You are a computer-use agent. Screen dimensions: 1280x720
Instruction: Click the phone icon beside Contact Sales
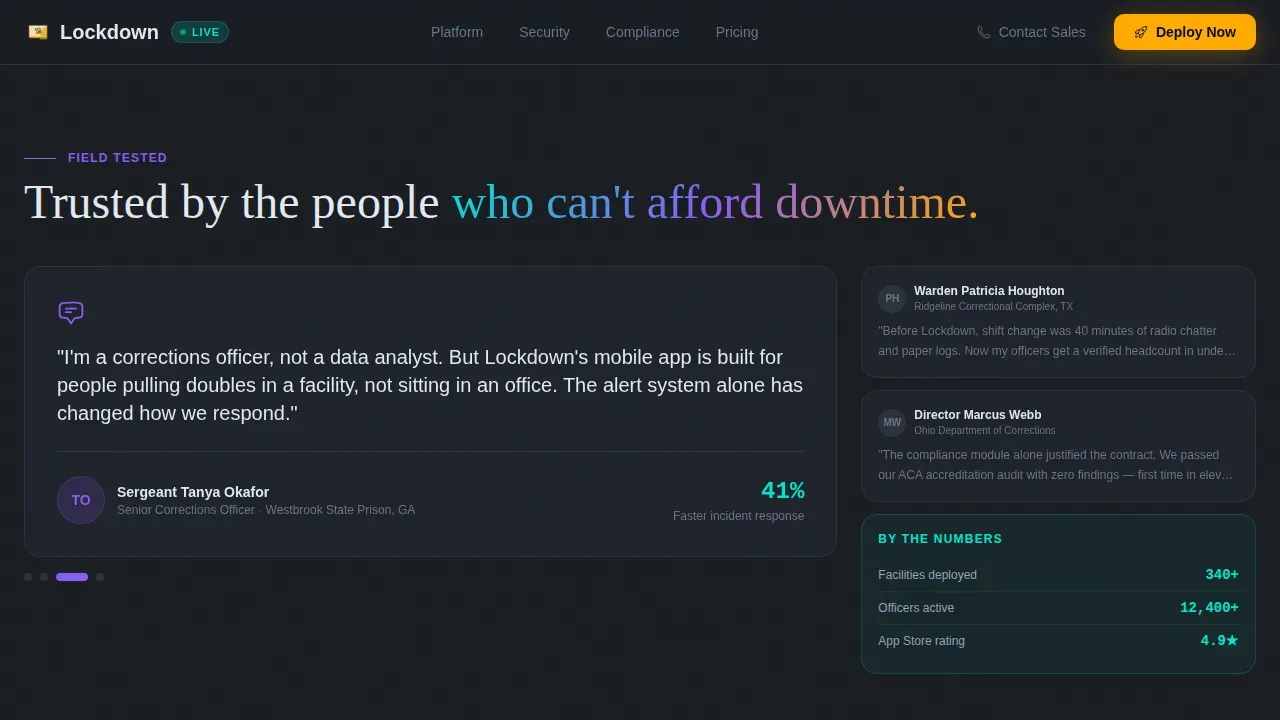(x=984, y=32)
